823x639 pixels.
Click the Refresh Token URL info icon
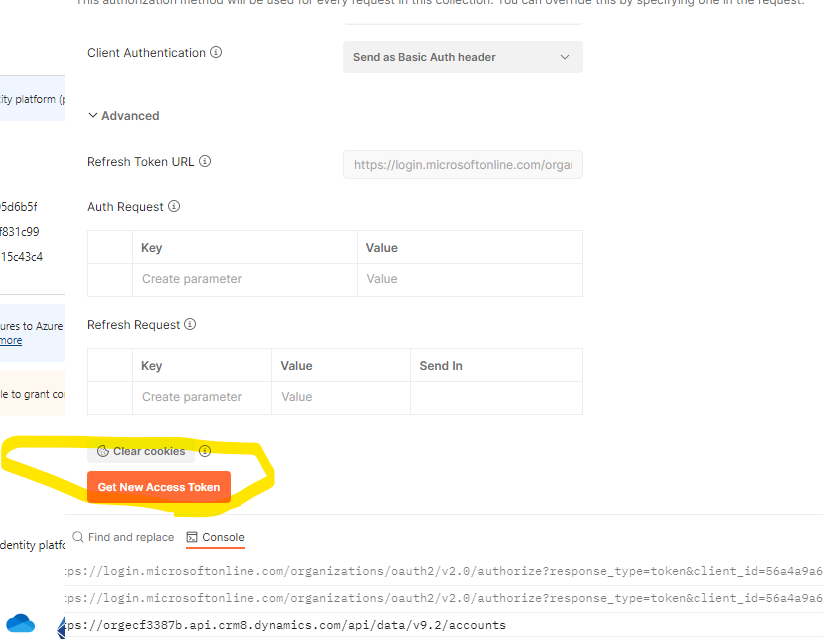pyautogui.click(x=205, y=161)
